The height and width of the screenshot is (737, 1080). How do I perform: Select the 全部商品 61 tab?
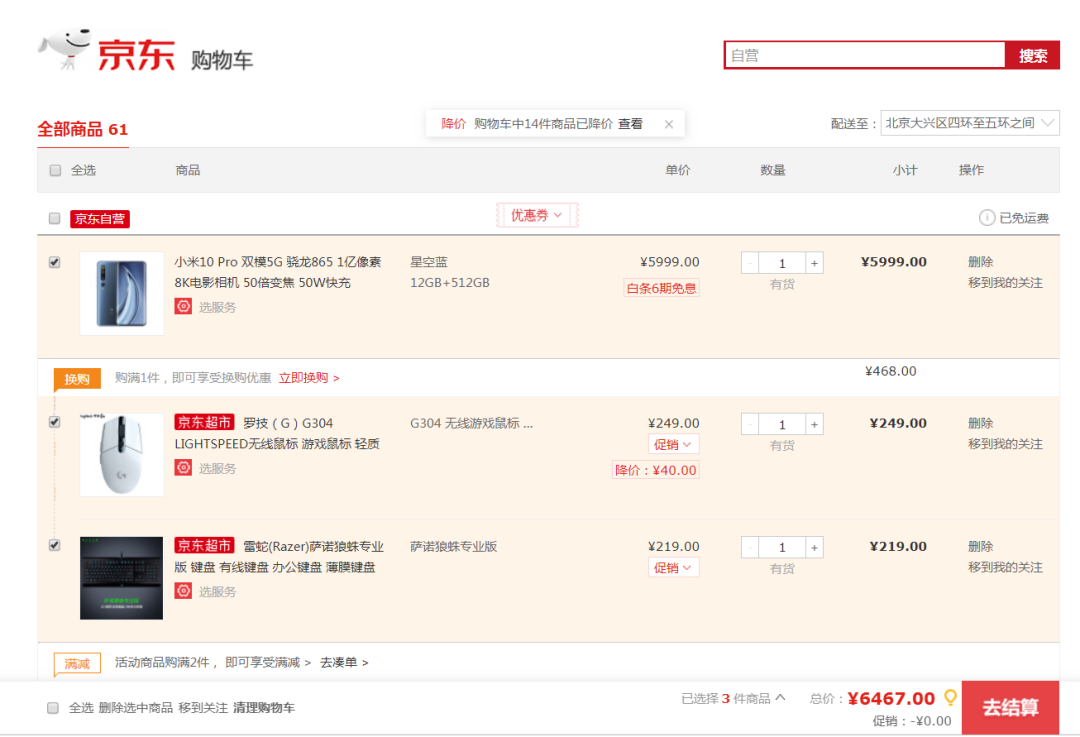83,129
